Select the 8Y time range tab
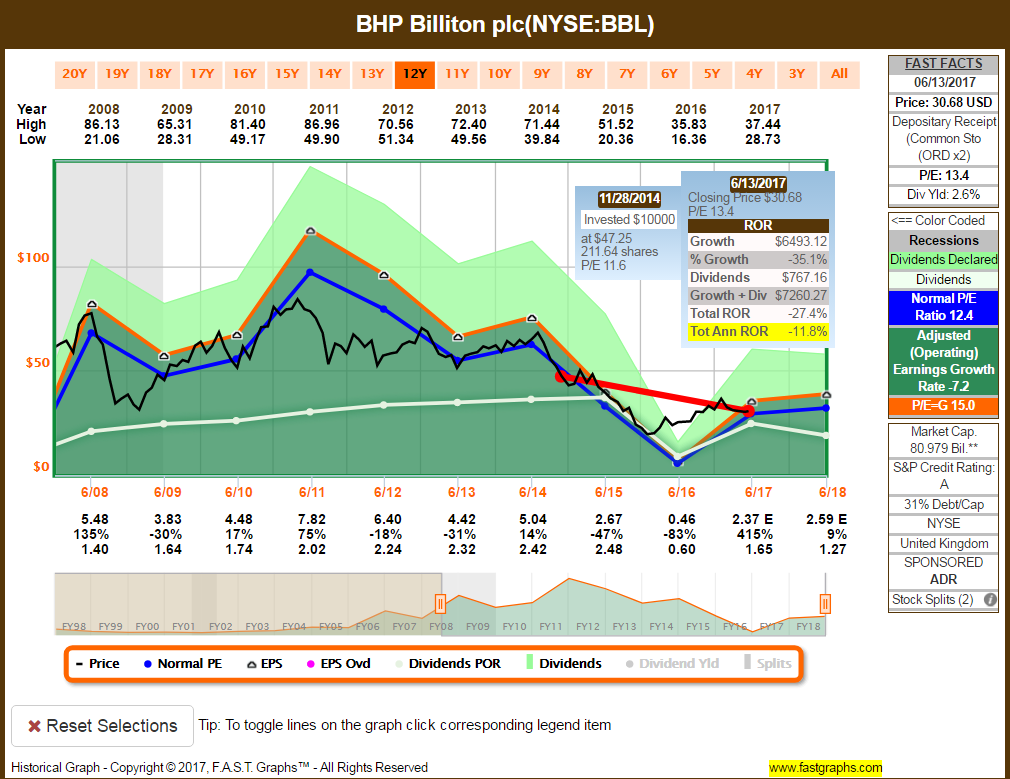1010x779 pixels. coord(585,74)
